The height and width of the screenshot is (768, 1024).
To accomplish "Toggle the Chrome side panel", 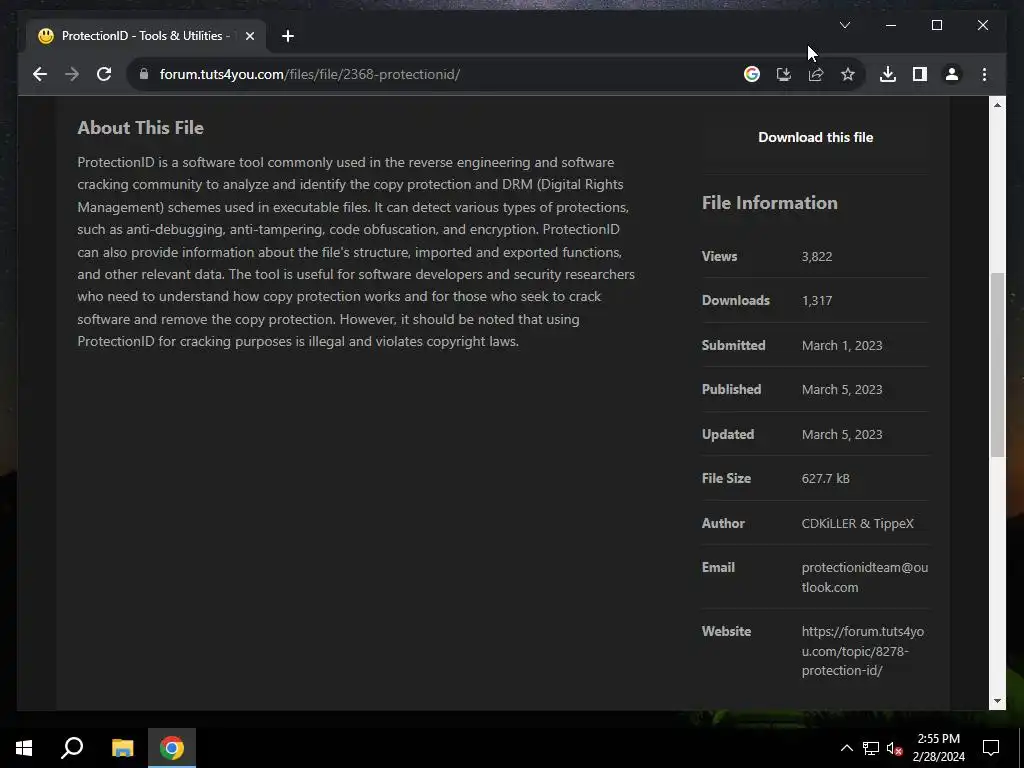I will click(920, 74).
